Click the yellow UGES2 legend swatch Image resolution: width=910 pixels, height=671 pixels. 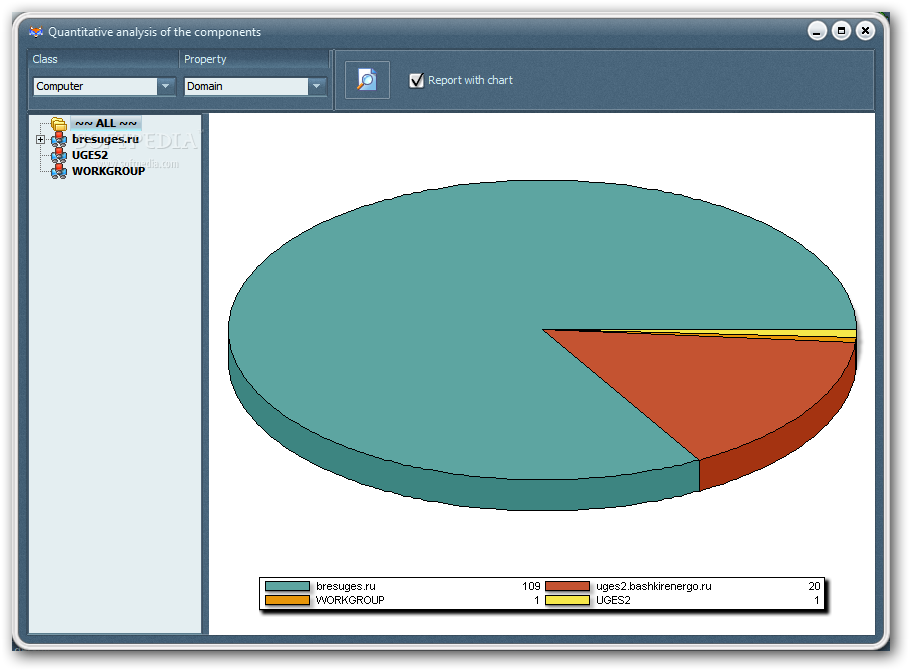pyautogui.click(x=568, y=600)
